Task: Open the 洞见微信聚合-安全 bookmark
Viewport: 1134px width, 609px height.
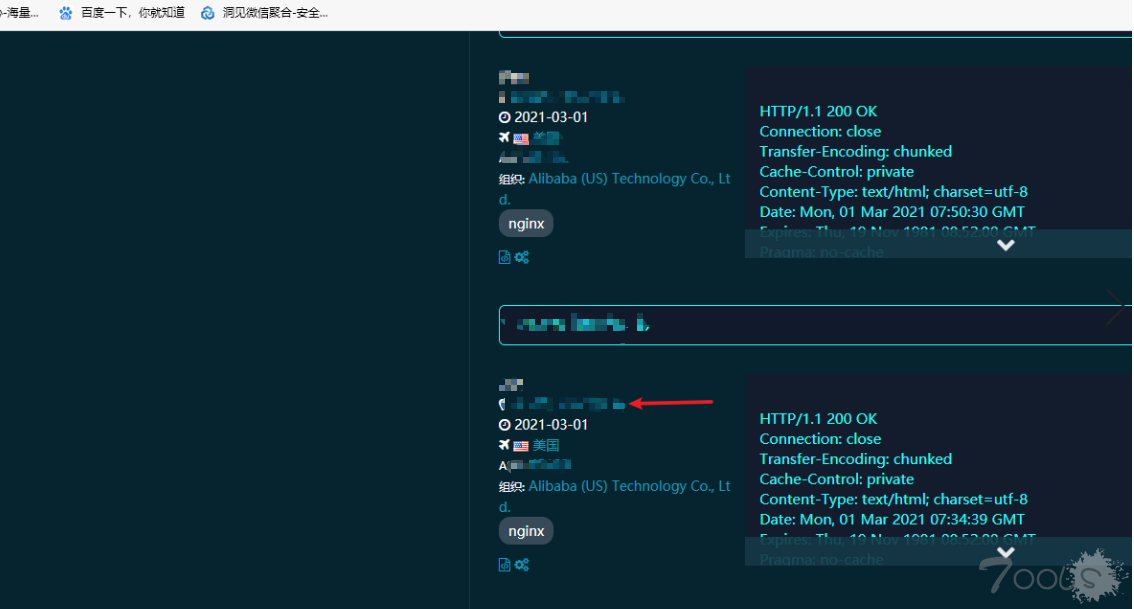Action: click(x=265, y=12)
